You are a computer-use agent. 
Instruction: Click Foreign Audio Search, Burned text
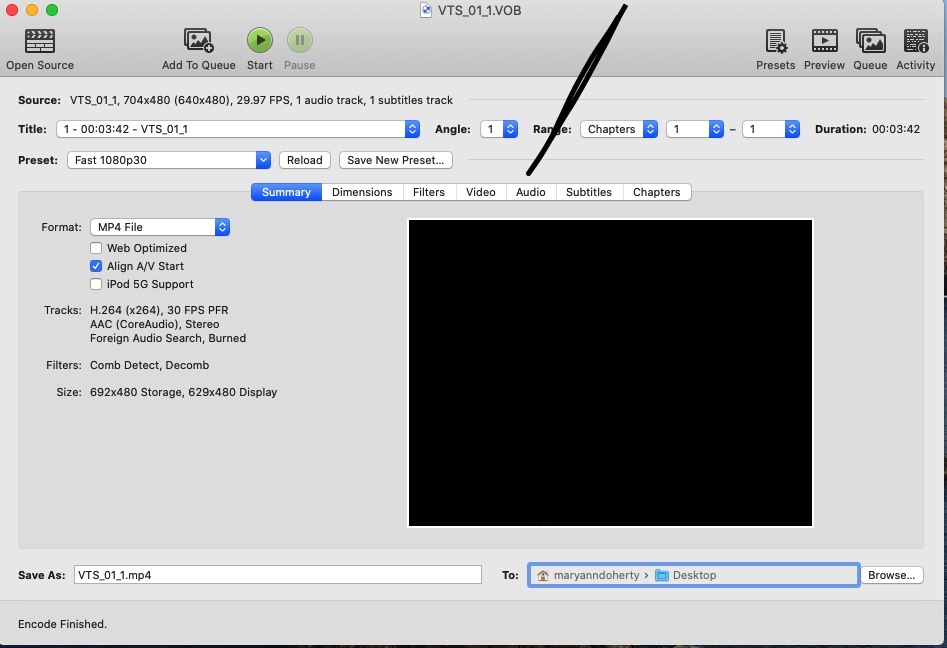(168, 338)
